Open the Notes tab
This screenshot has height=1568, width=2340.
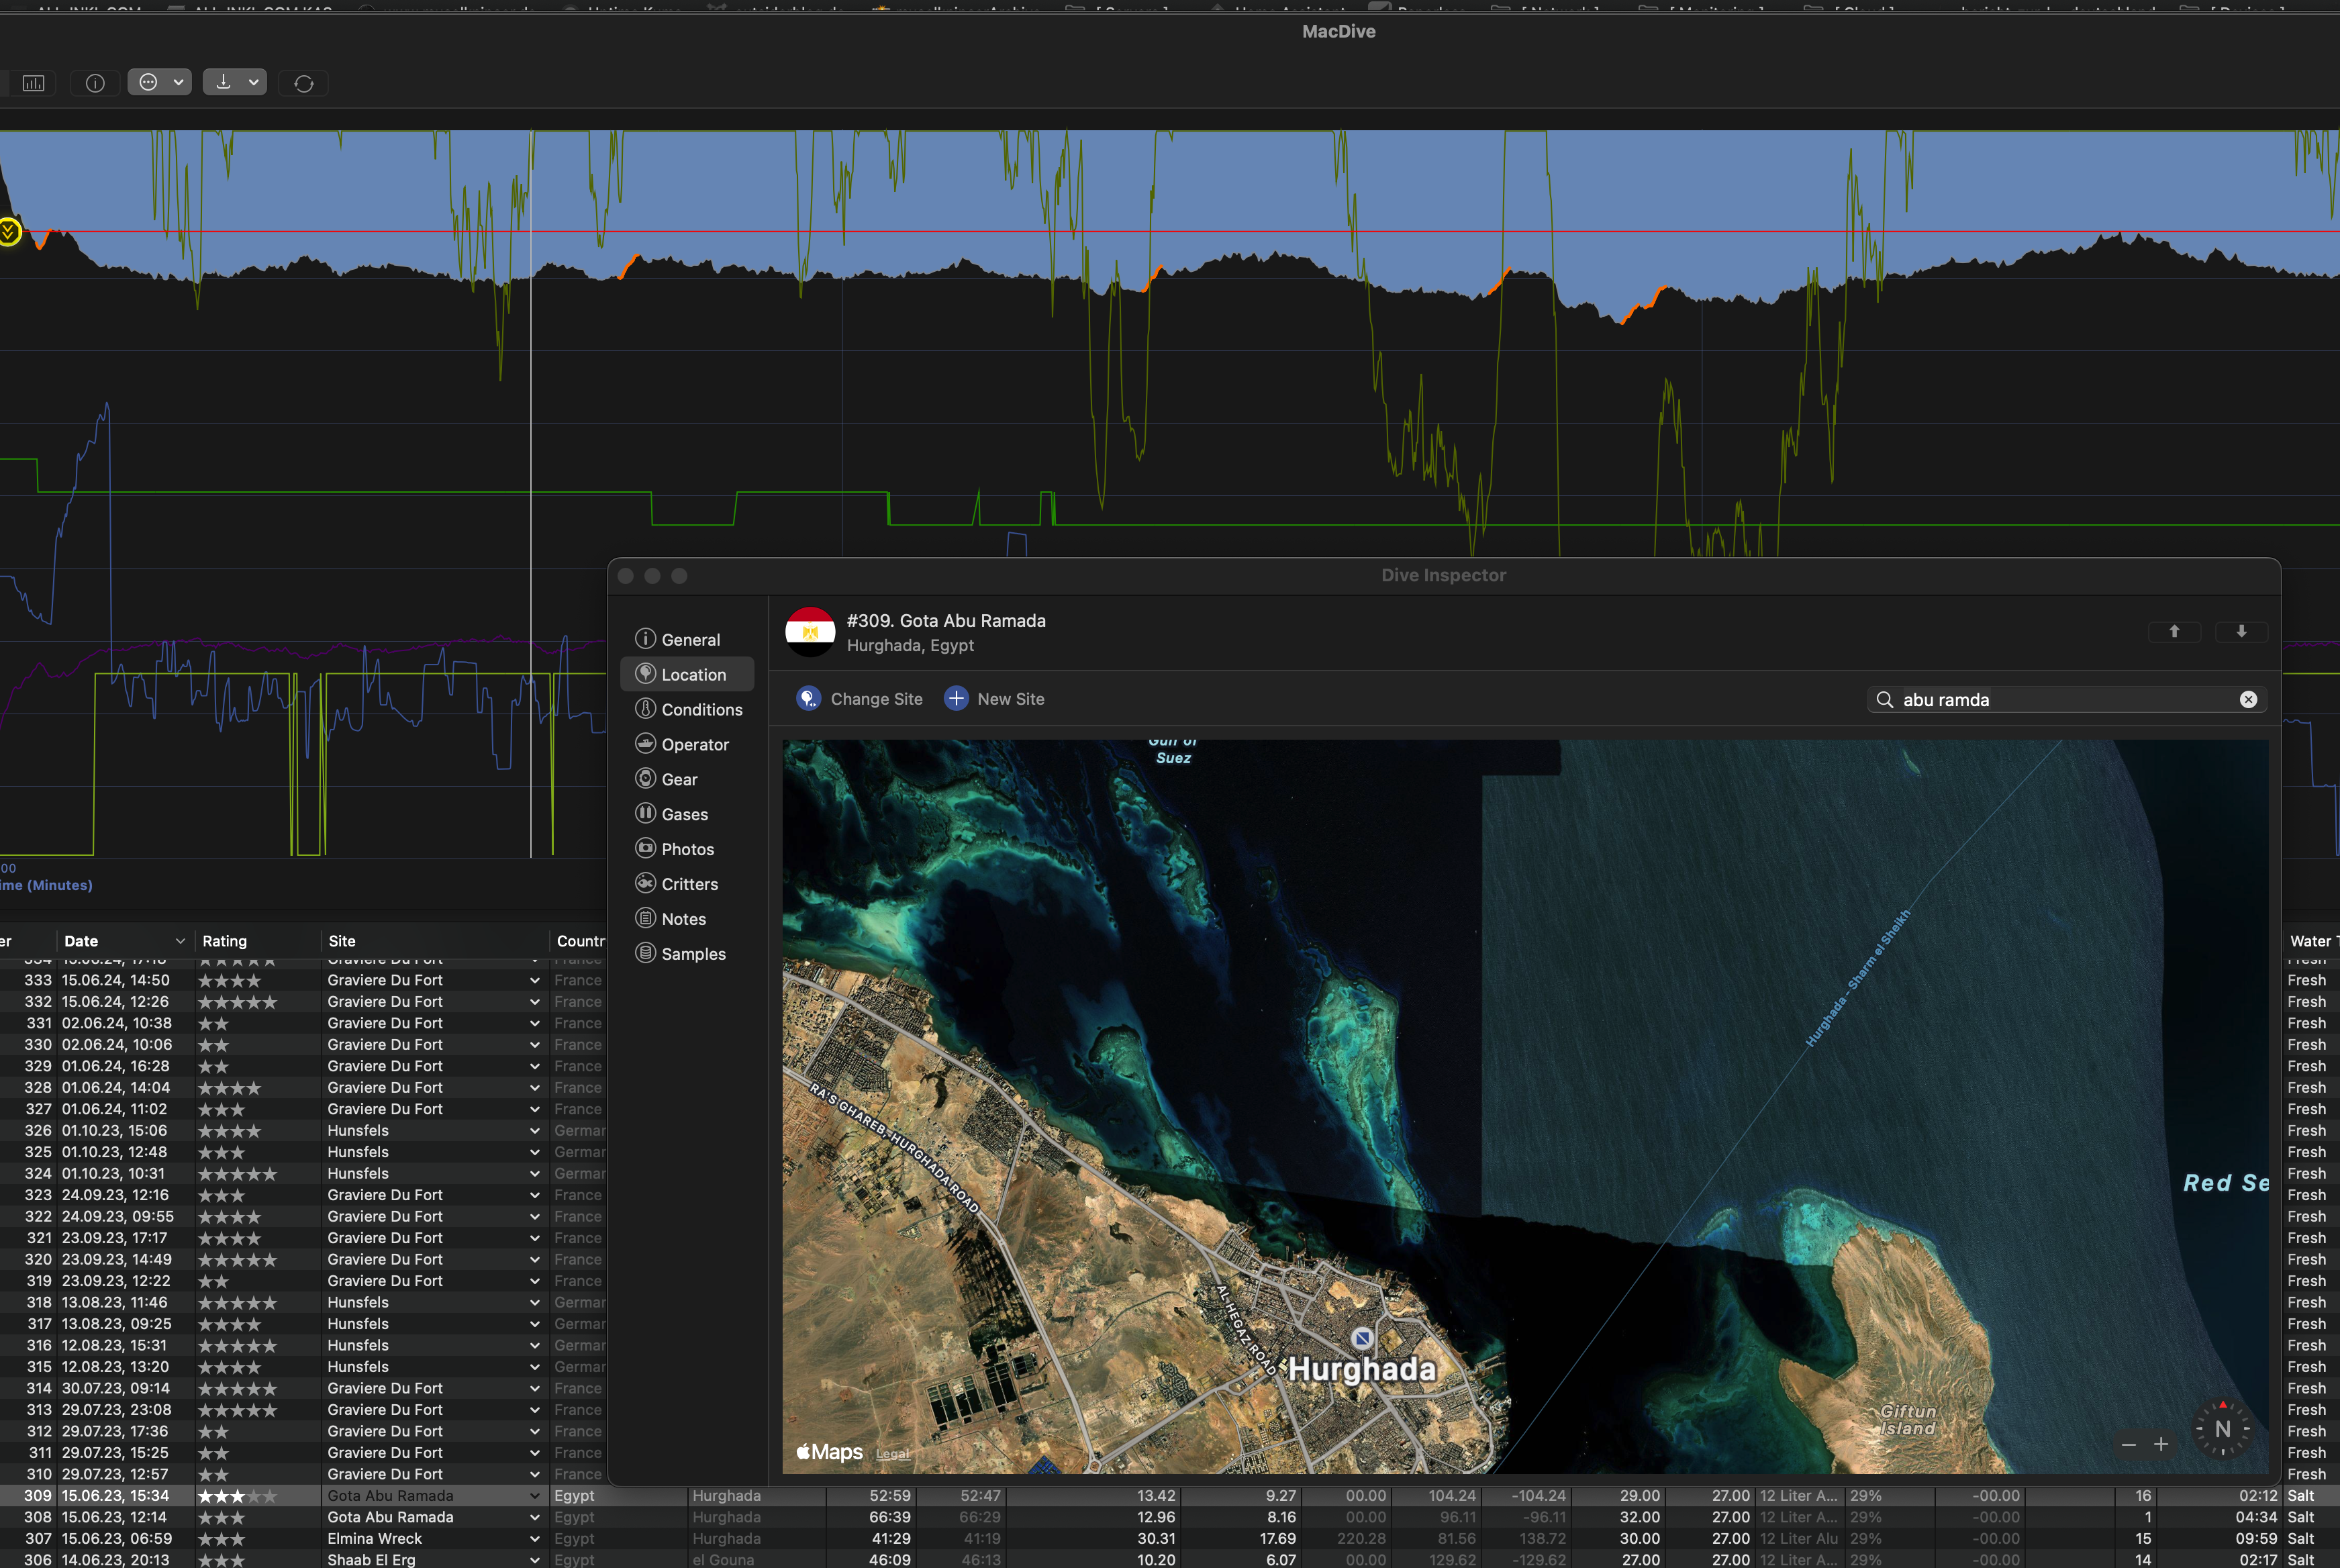click(688, 919)
